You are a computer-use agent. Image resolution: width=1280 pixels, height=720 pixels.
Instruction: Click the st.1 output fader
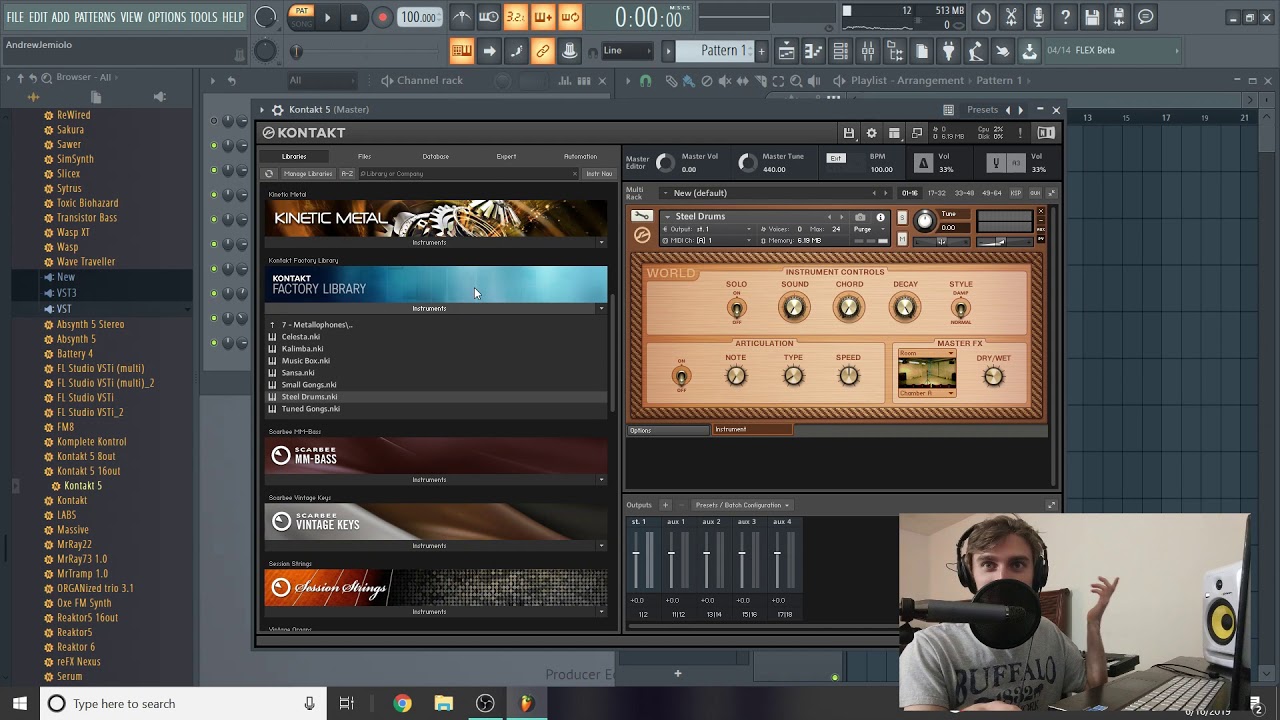pyautogui.click(x=636, y=555)
